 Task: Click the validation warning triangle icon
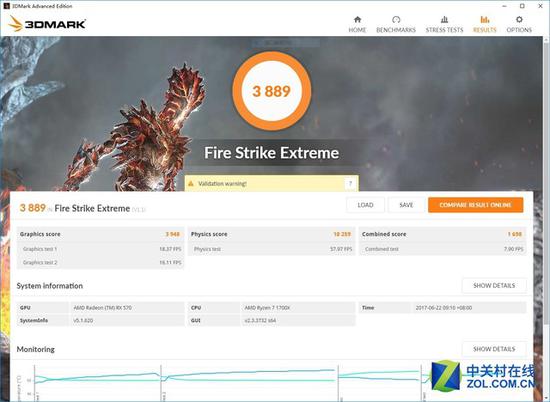191,183
